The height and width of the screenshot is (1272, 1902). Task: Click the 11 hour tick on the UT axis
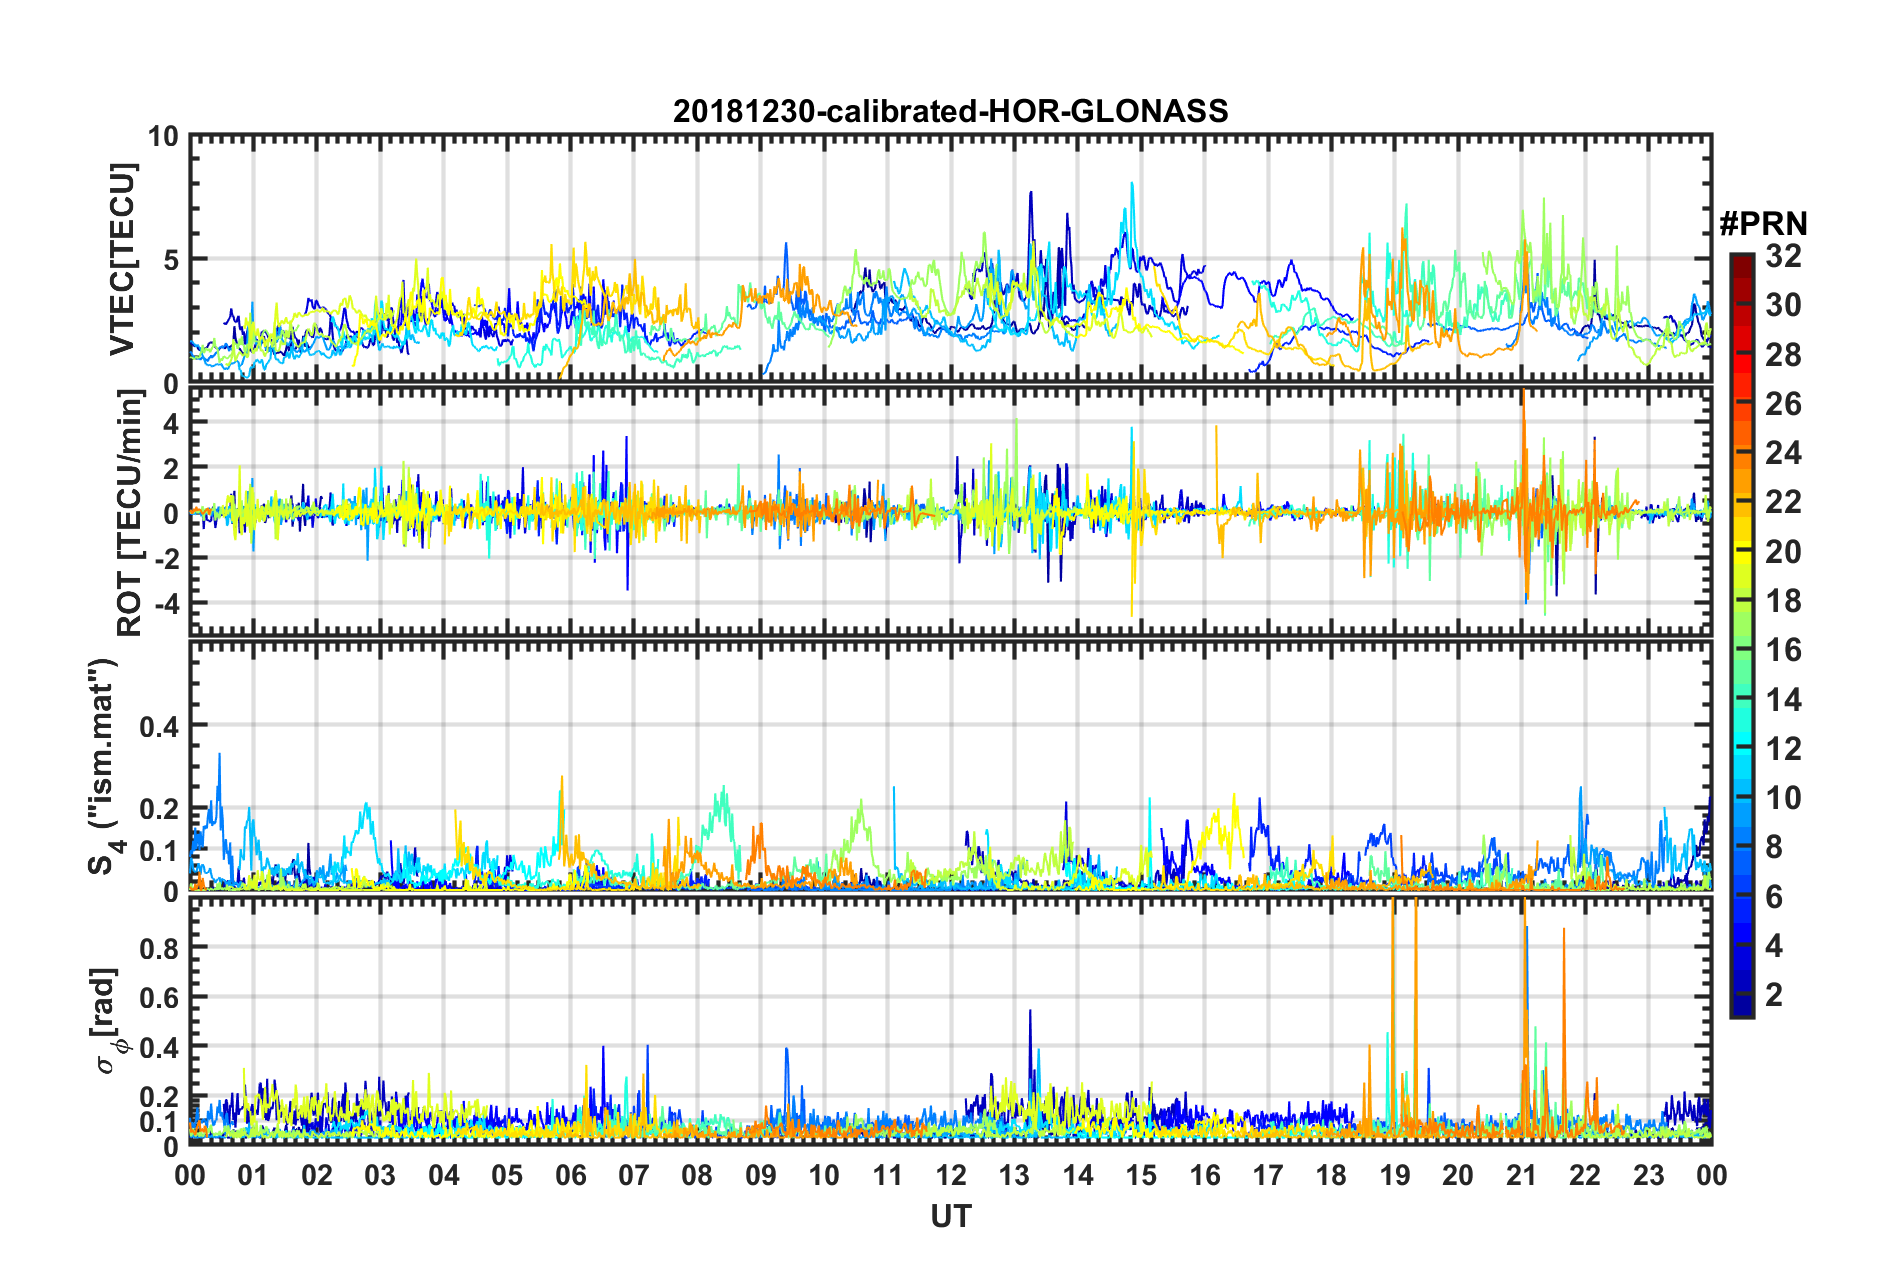888,1174
